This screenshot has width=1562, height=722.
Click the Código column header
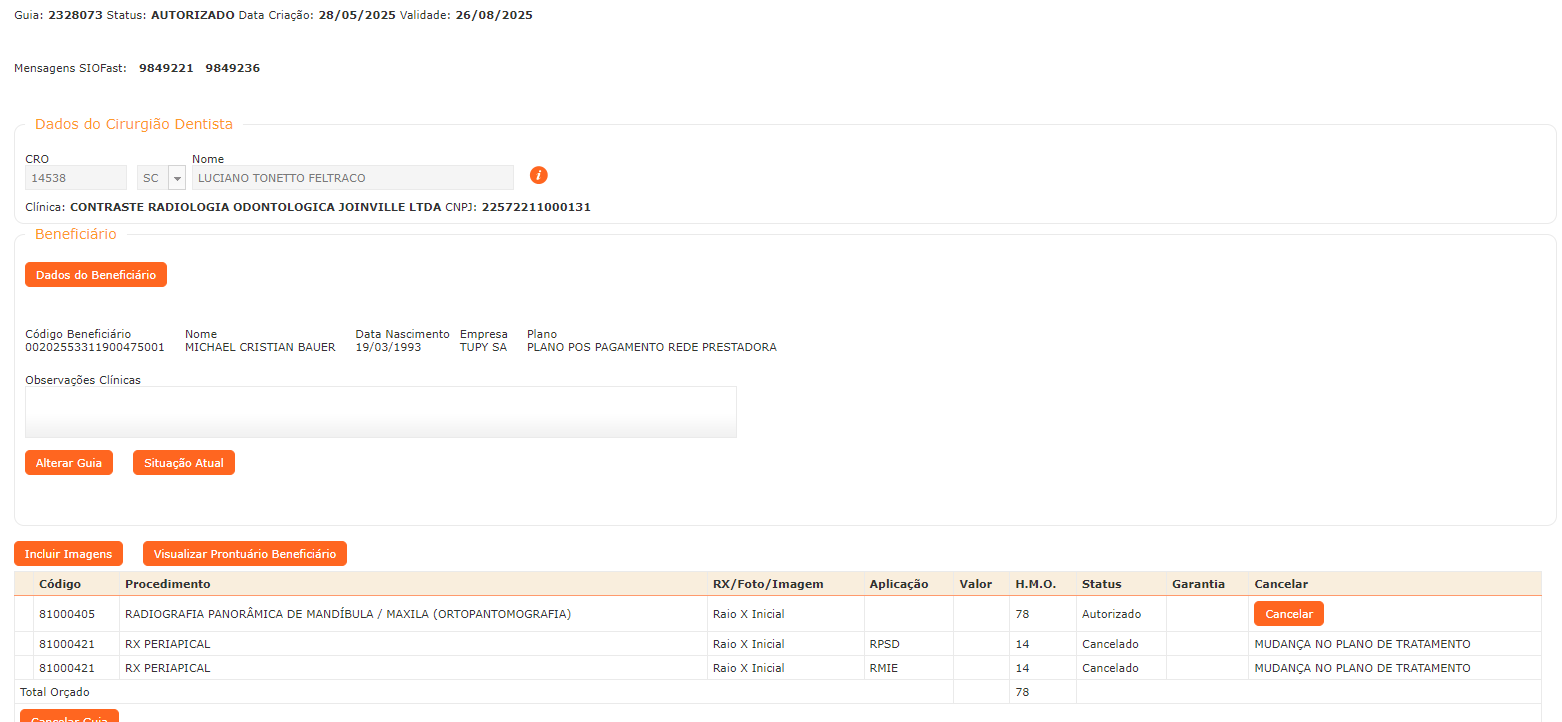tap(60, 584)
